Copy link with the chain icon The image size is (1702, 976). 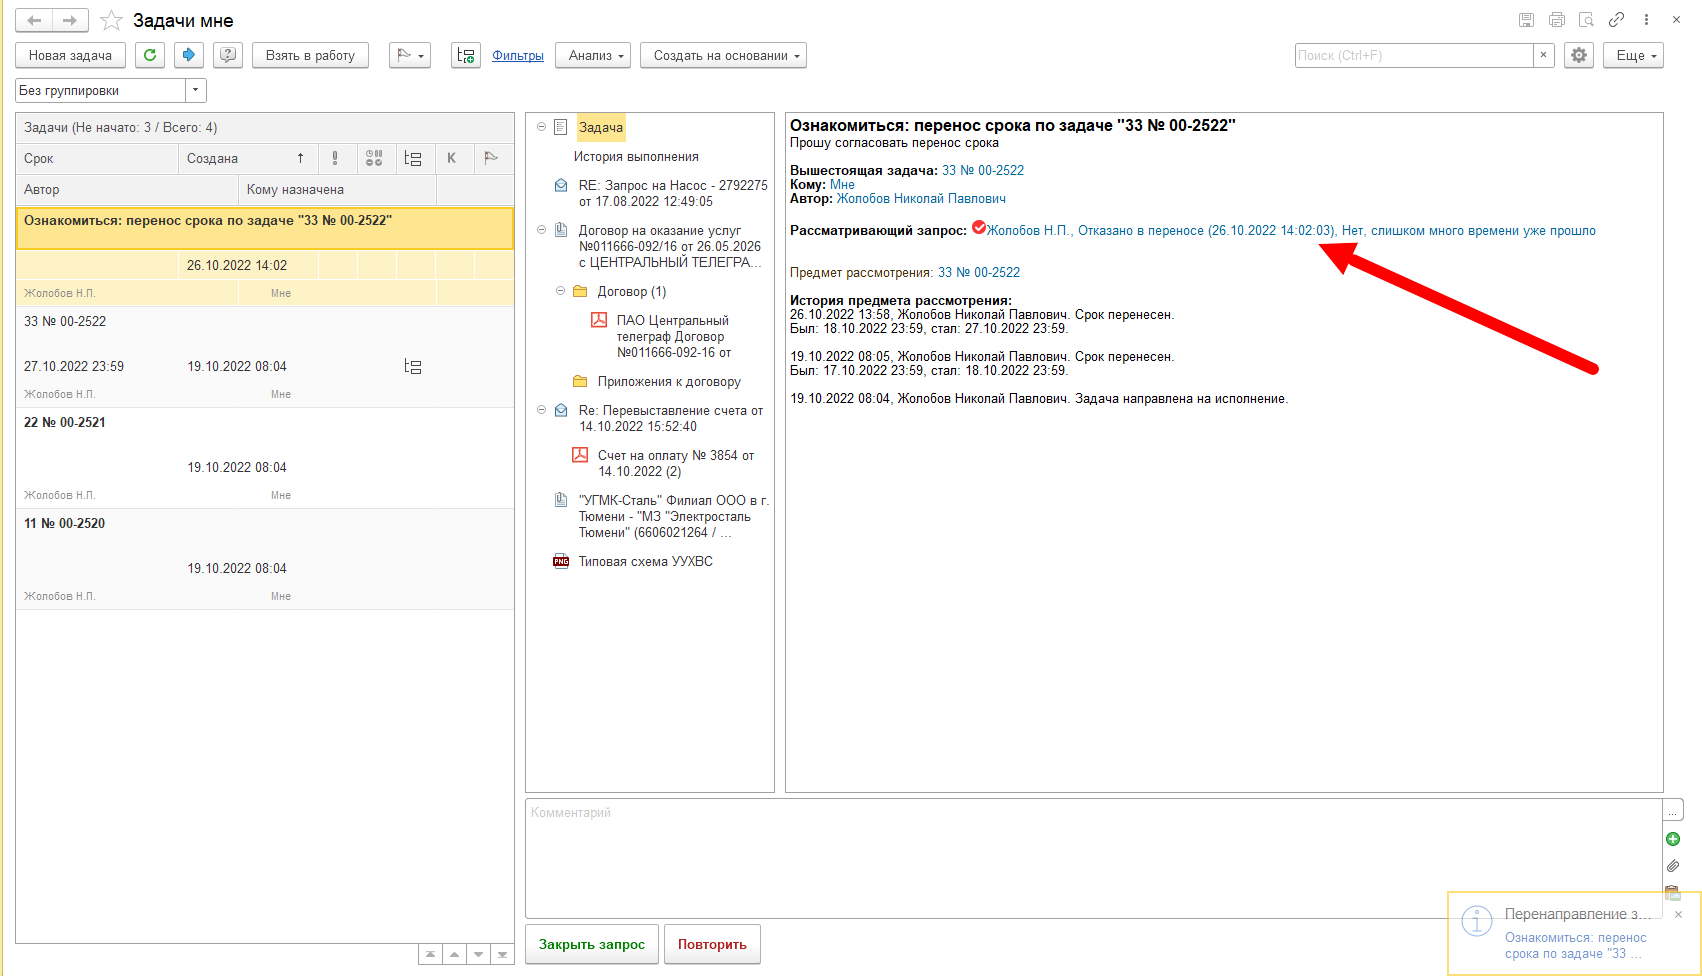click(1616, 20)
